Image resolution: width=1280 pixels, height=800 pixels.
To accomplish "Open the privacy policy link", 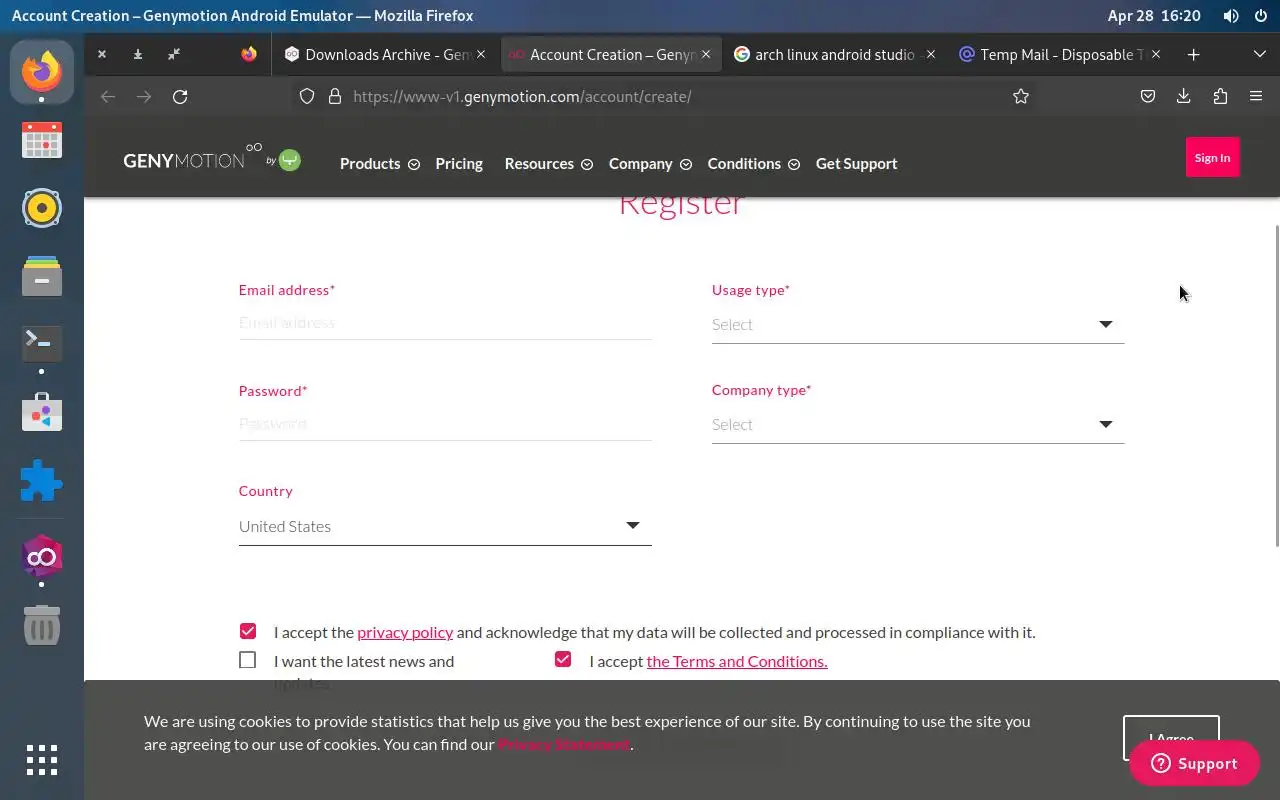I will pyautogui.click(x=405, y=632).
